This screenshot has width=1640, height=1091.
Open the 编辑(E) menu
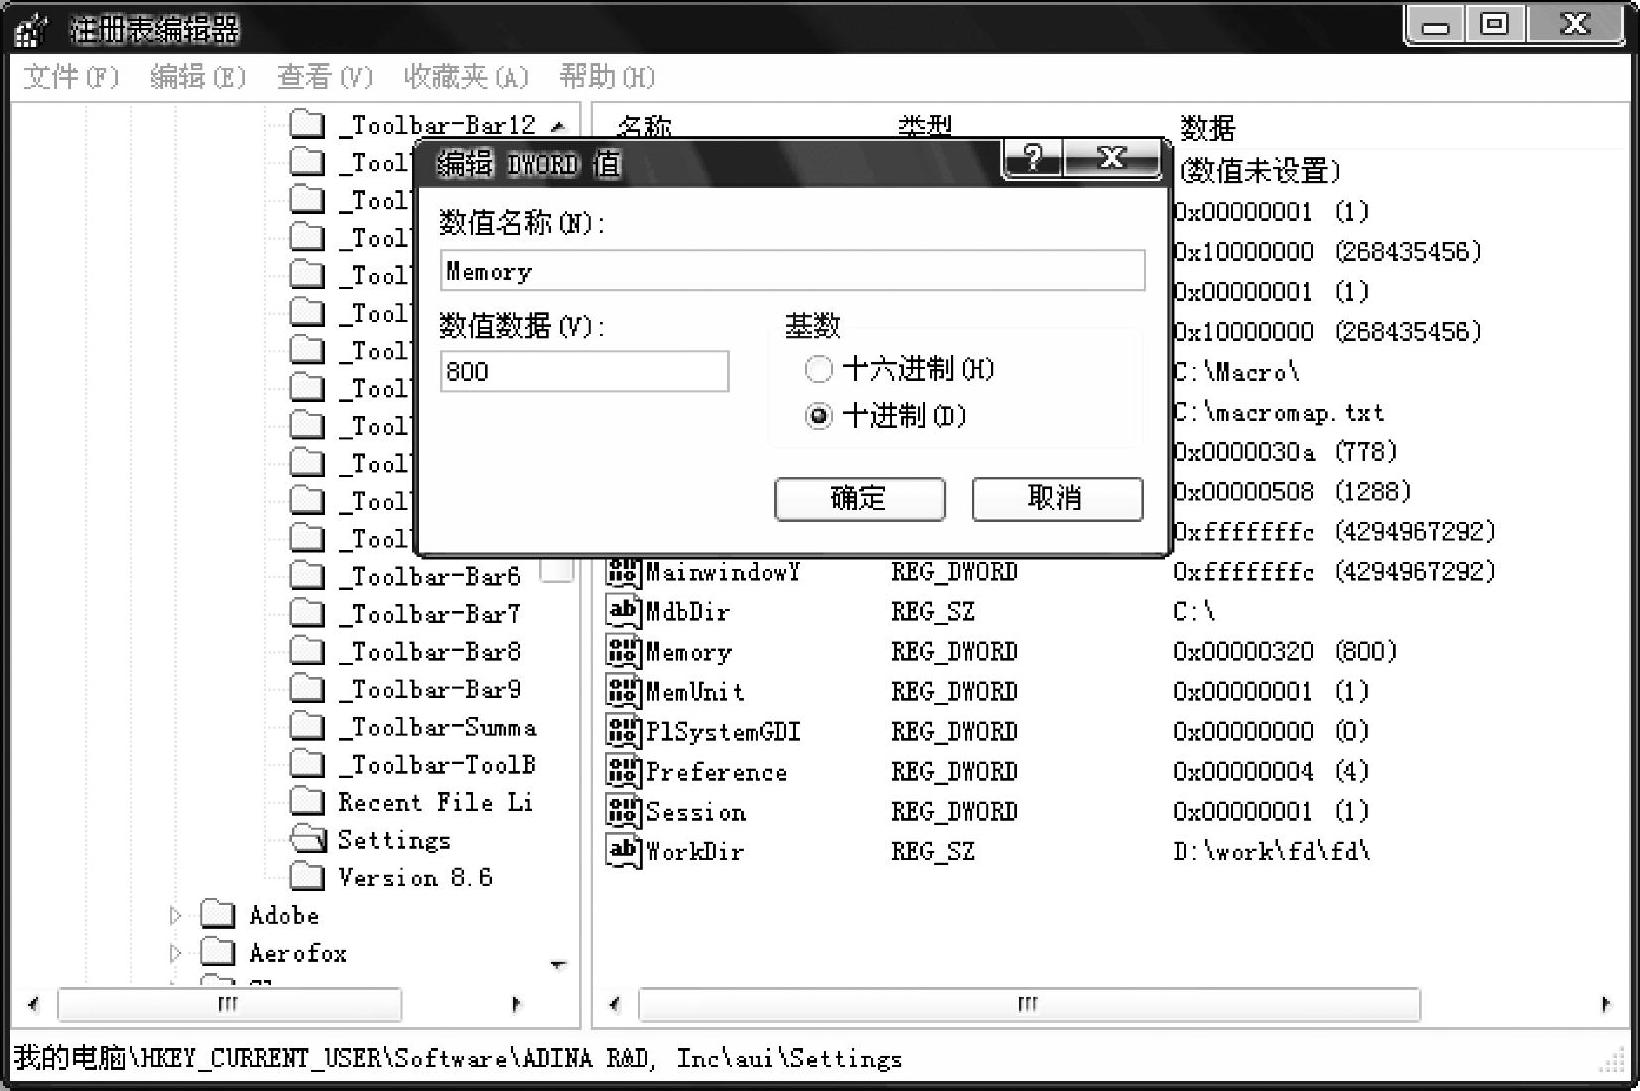(198, 77)
